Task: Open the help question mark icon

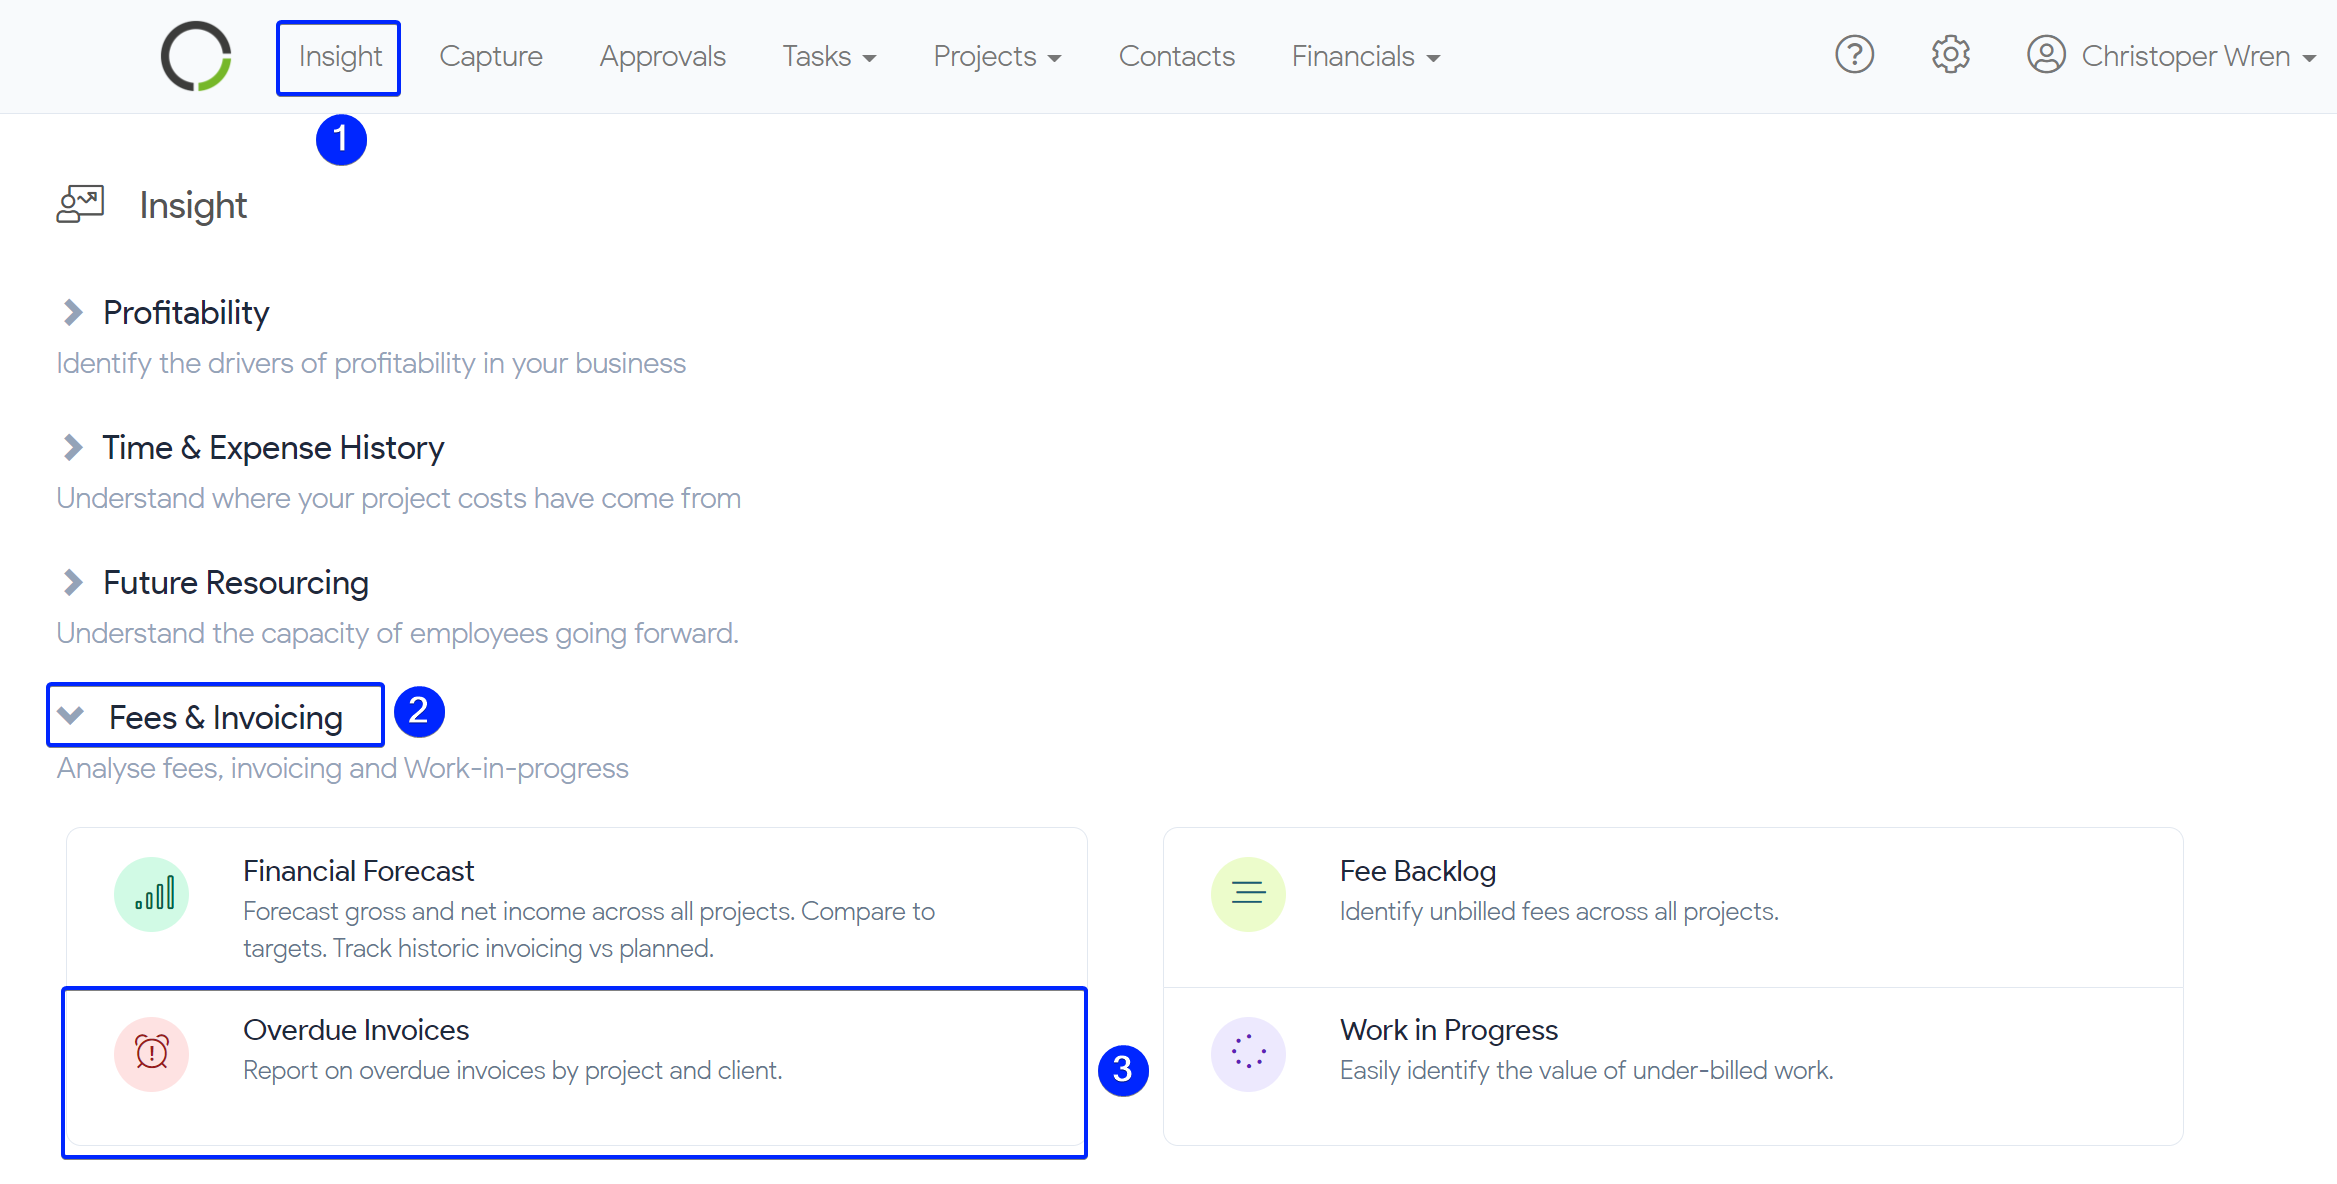Action: 1854,55
